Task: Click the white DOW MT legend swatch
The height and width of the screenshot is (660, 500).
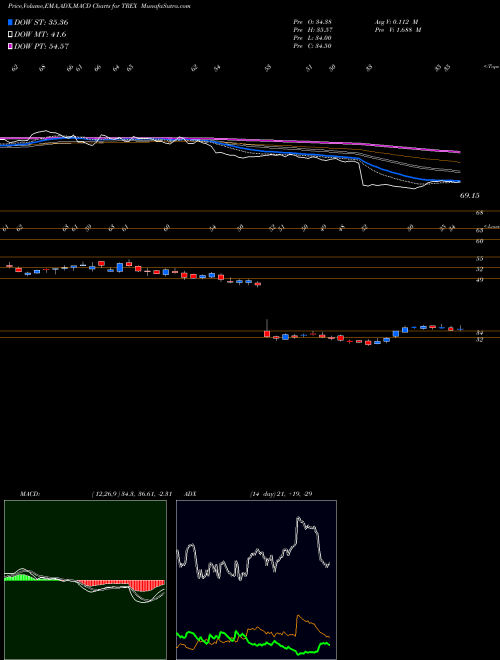Action: tap(11, 35)
